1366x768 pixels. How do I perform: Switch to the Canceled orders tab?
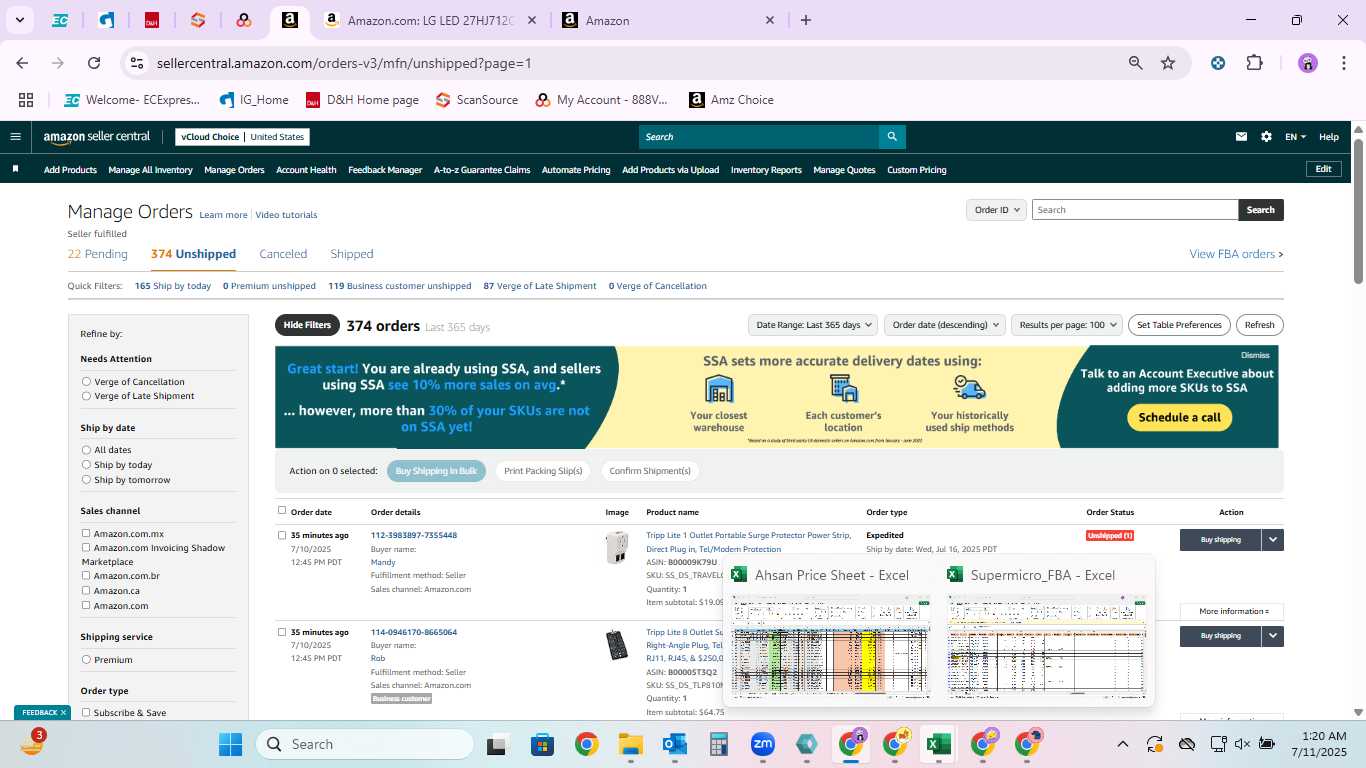point(283,254)
